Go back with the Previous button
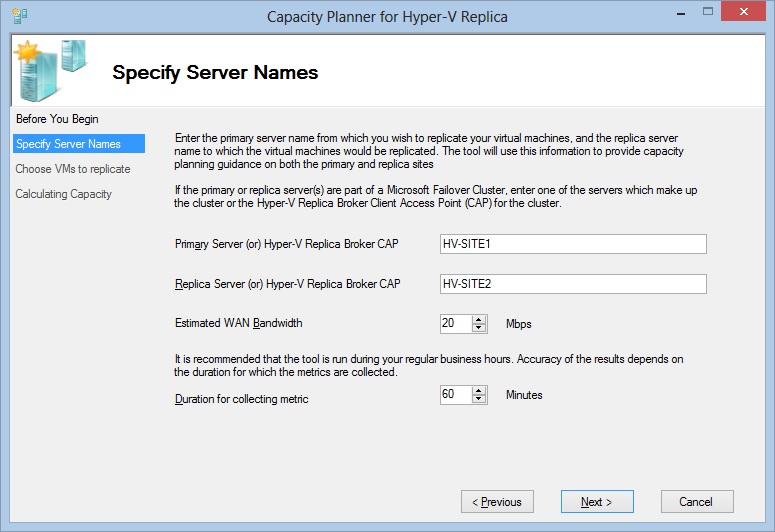The width and height of the screenshot is (775, 532). (x=497, y=502)
